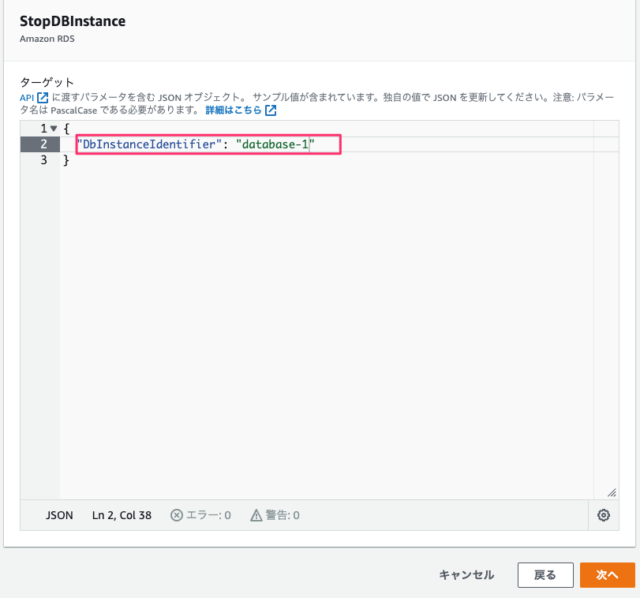The width and height of the screenshot is (640, 598).
Task: Select line number 2 in gutter
Action: point(44,144)
